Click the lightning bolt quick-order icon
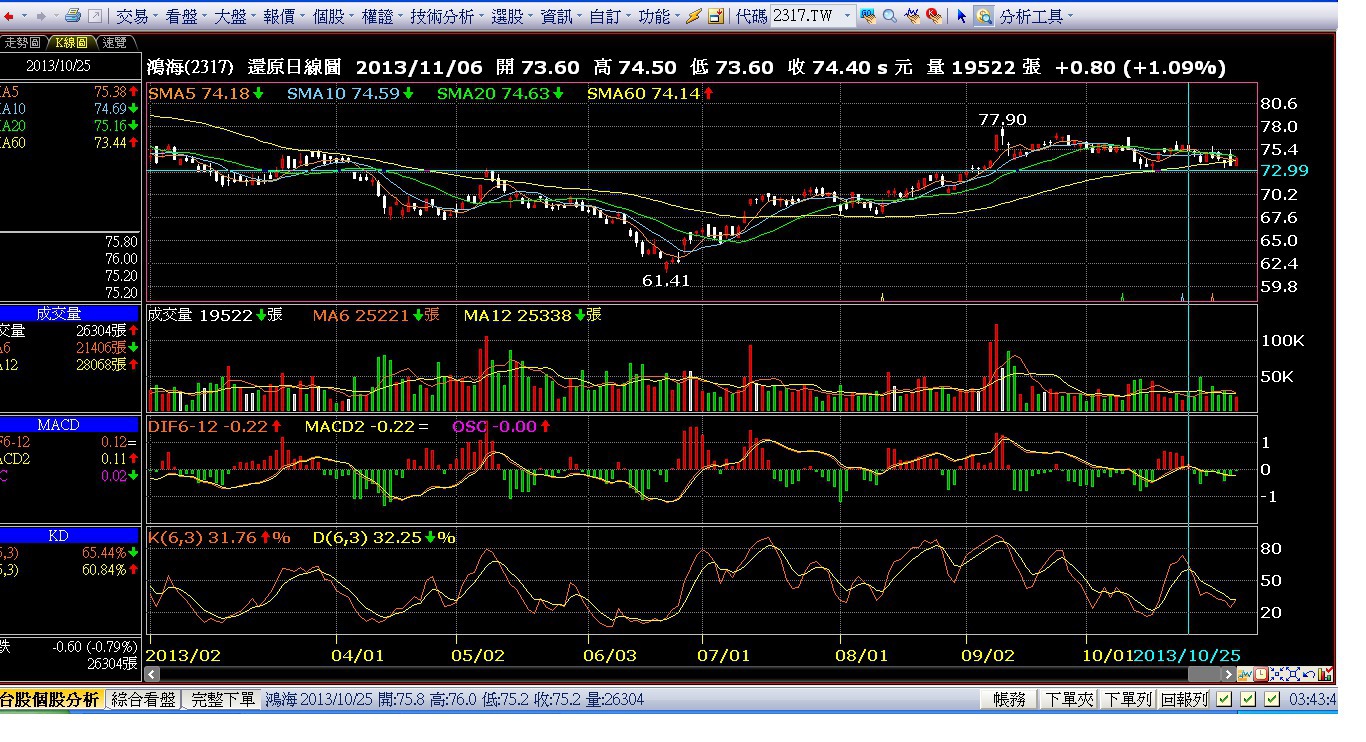 pyautogui.click(x=695, y=17)
